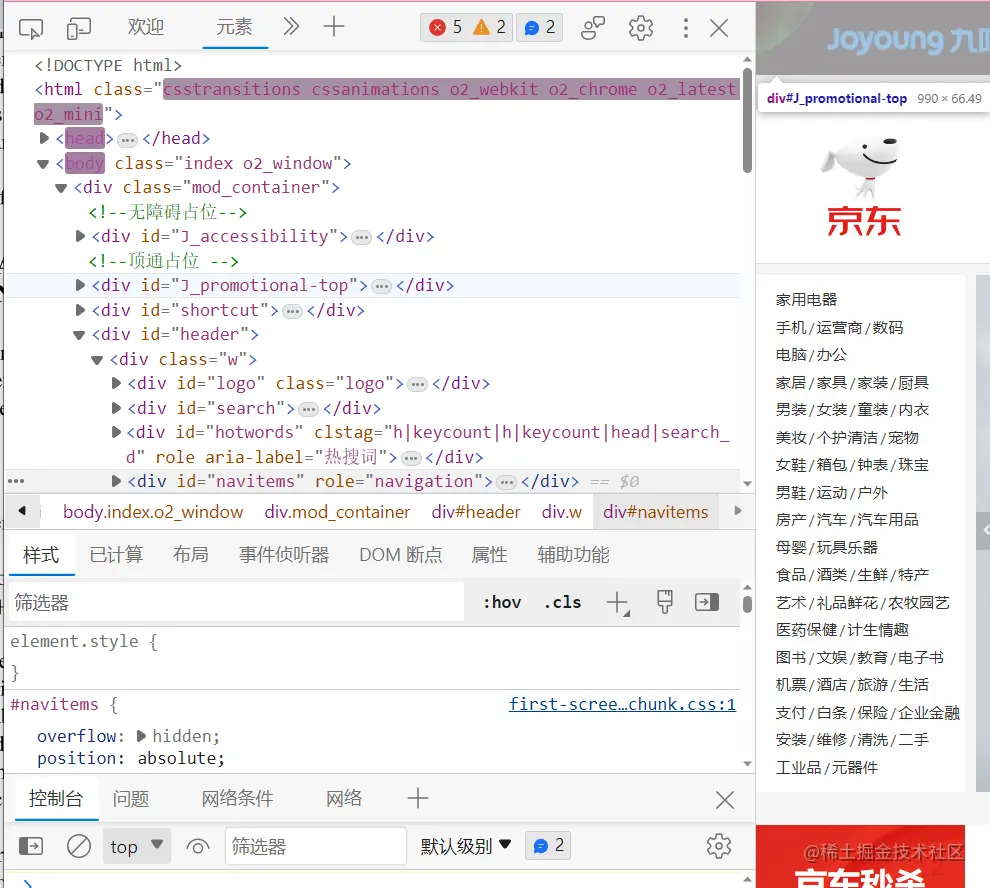Select the 网络条件 drawer tab
This screenshot has height=888, width=990.
(x=237, y=799)
